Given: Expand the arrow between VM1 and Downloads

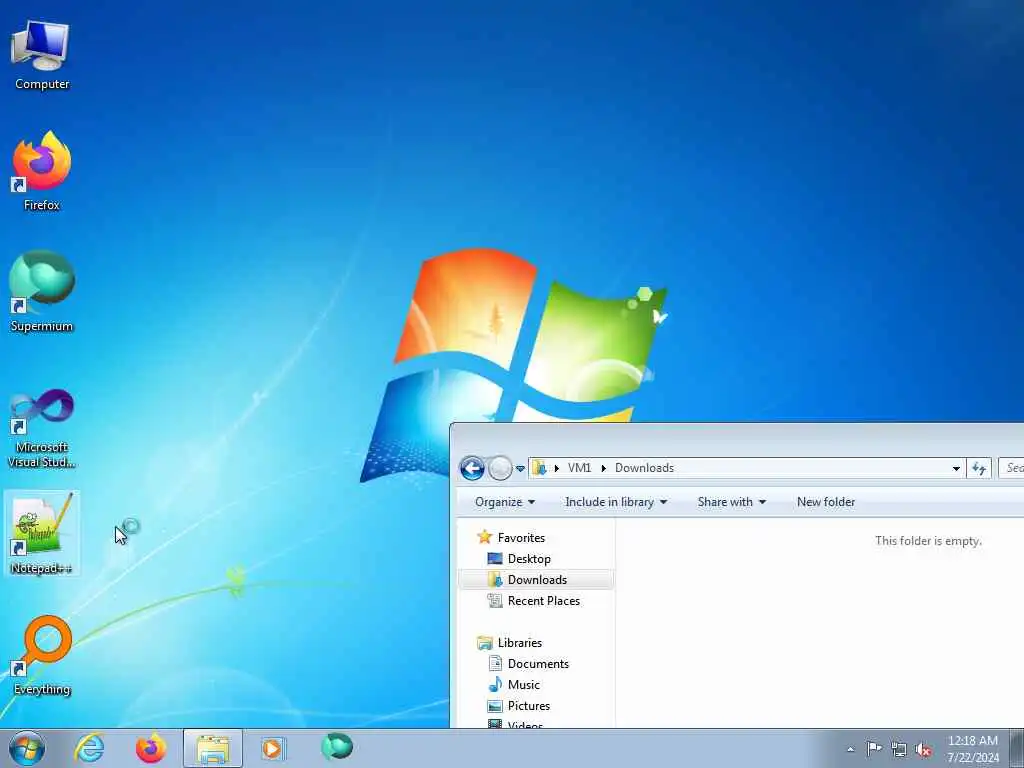Looking at the screenshot, I should [603, 468].
